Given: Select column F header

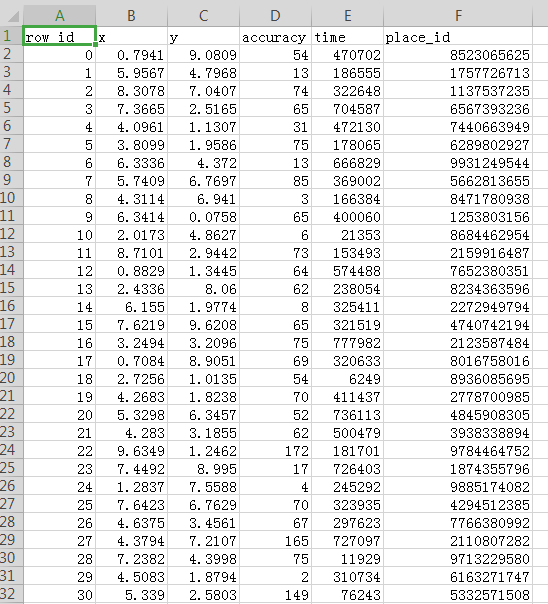Looking at the screenshot, I should point(458,16).
